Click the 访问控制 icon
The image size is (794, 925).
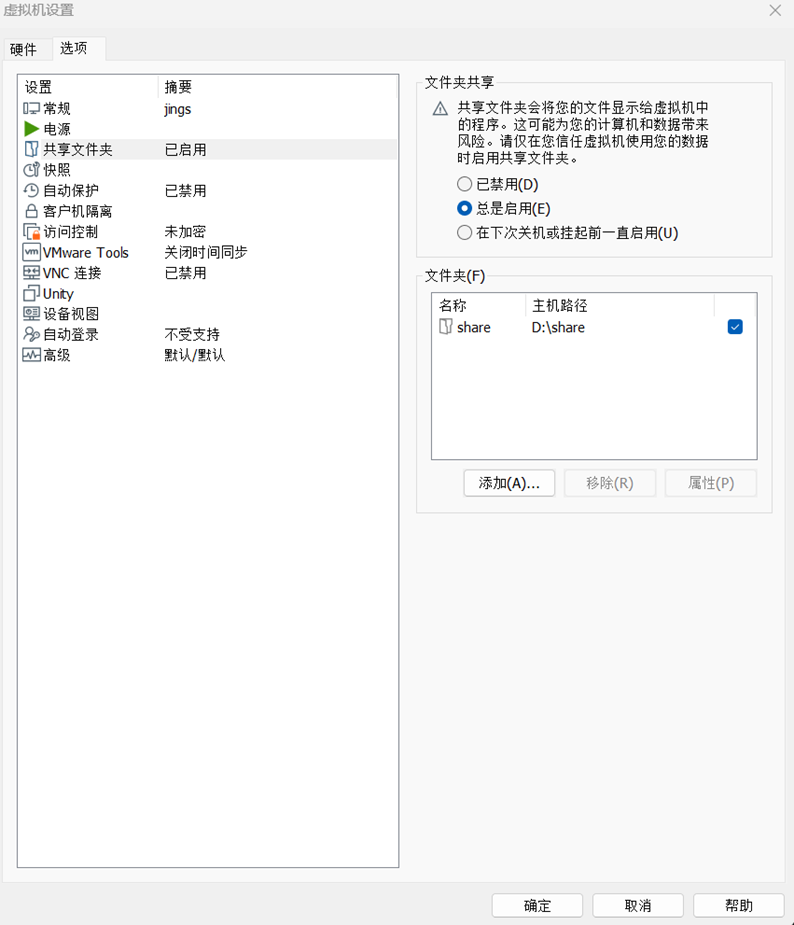coord(31,232)
